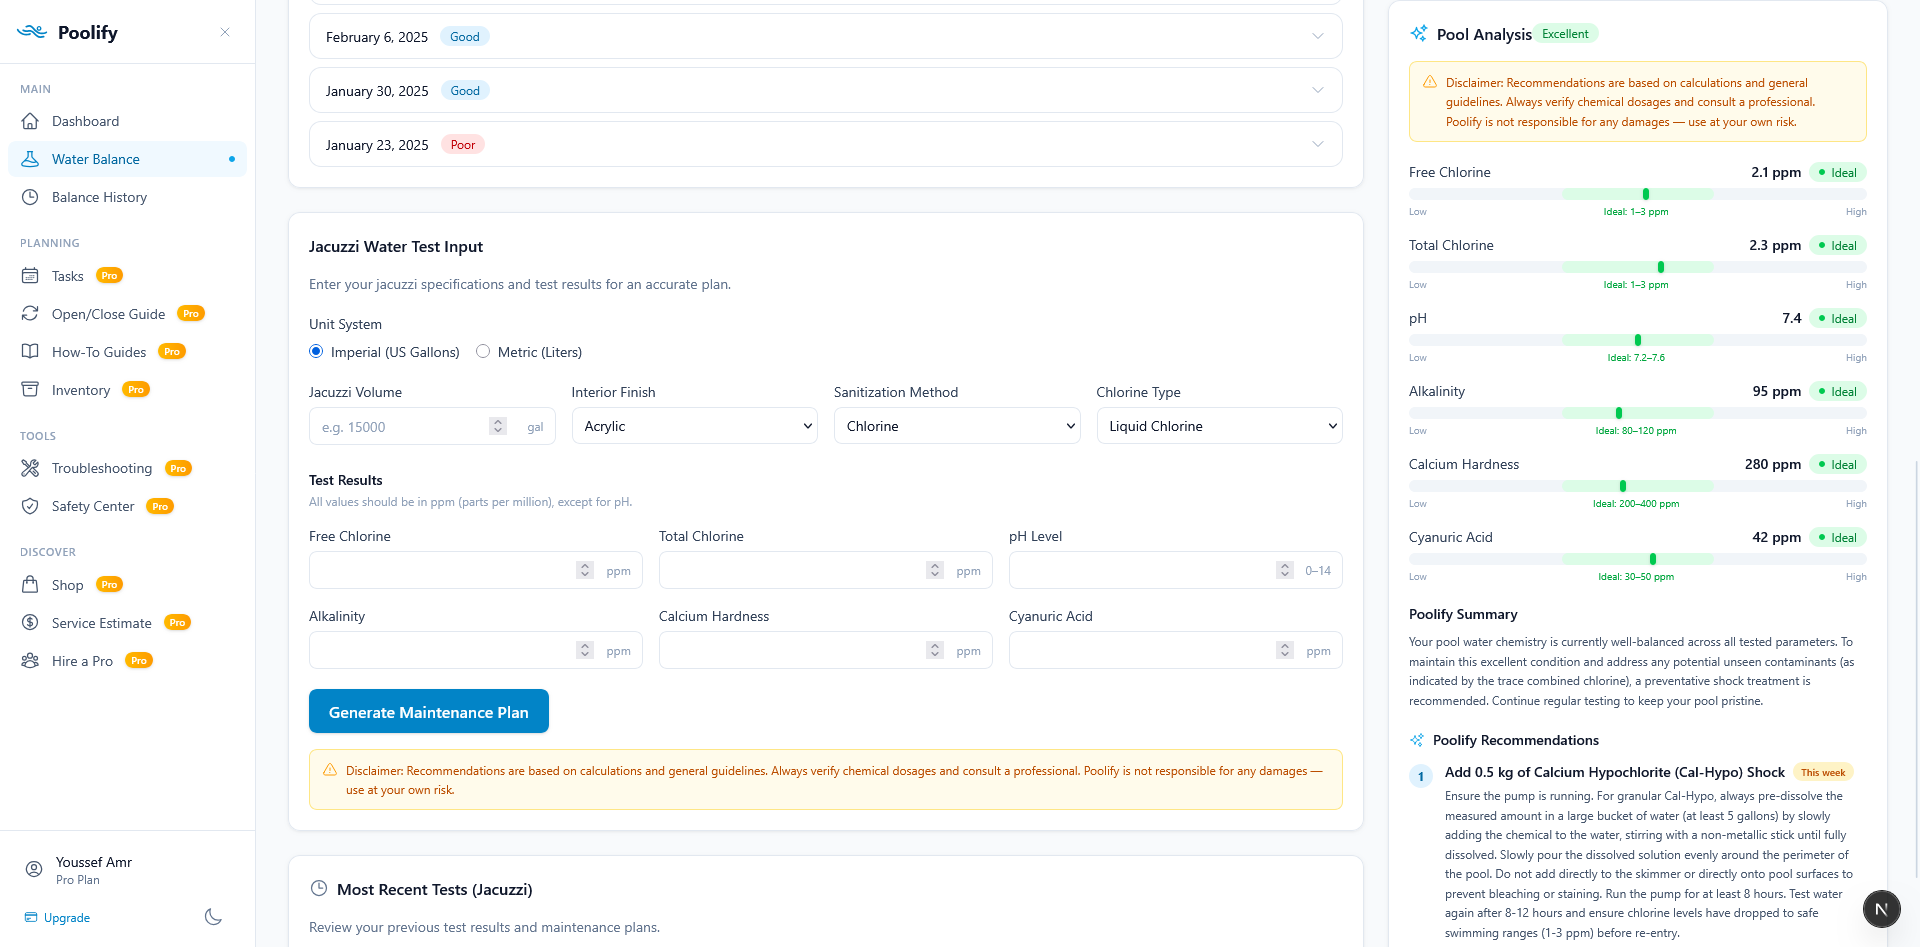Image resolution: width=1920 pixels, height=947 pixels.
Task: Click the Open/Close Guide refresh icon
Action: [x=30, y=314]
